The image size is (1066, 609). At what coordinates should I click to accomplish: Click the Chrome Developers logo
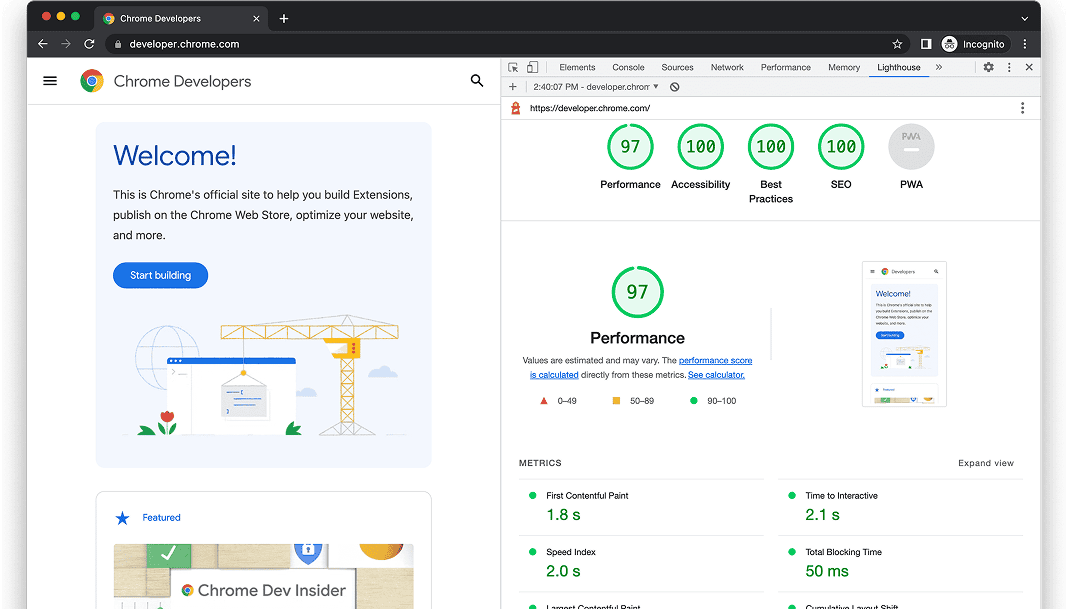92,81
